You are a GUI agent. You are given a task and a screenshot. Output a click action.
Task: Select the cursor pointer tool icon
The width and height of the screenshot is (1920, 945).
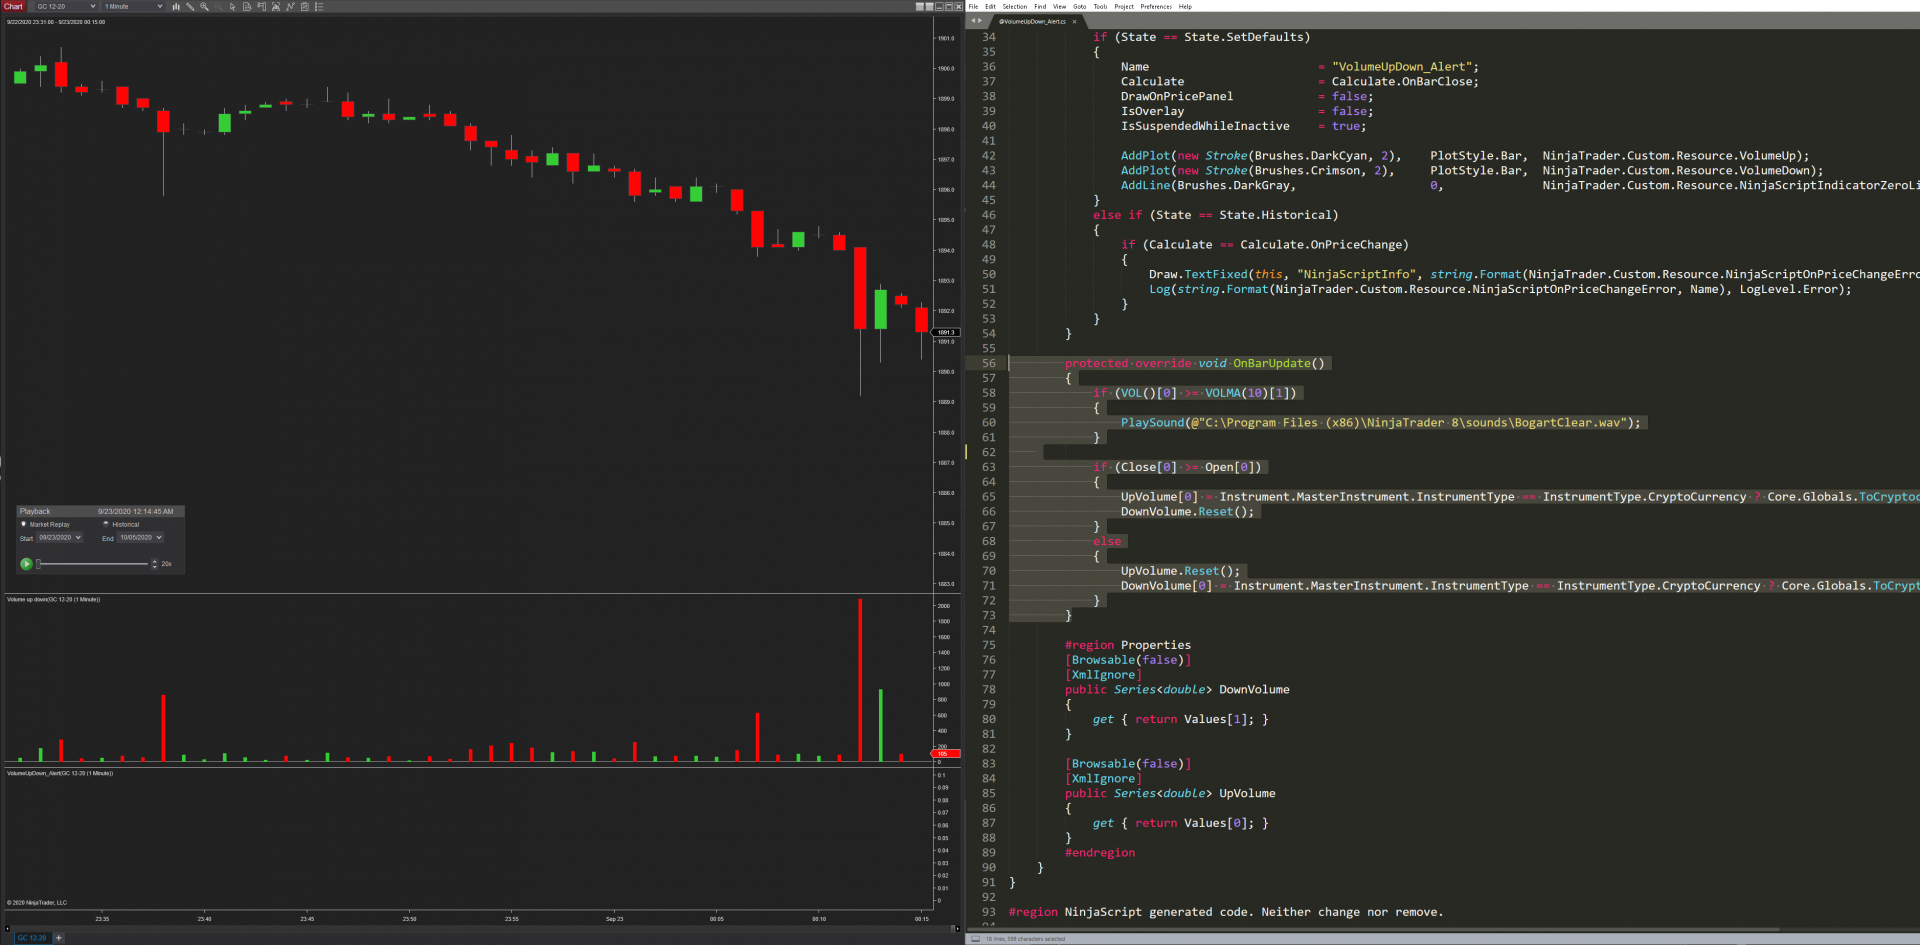click(233, 7)
